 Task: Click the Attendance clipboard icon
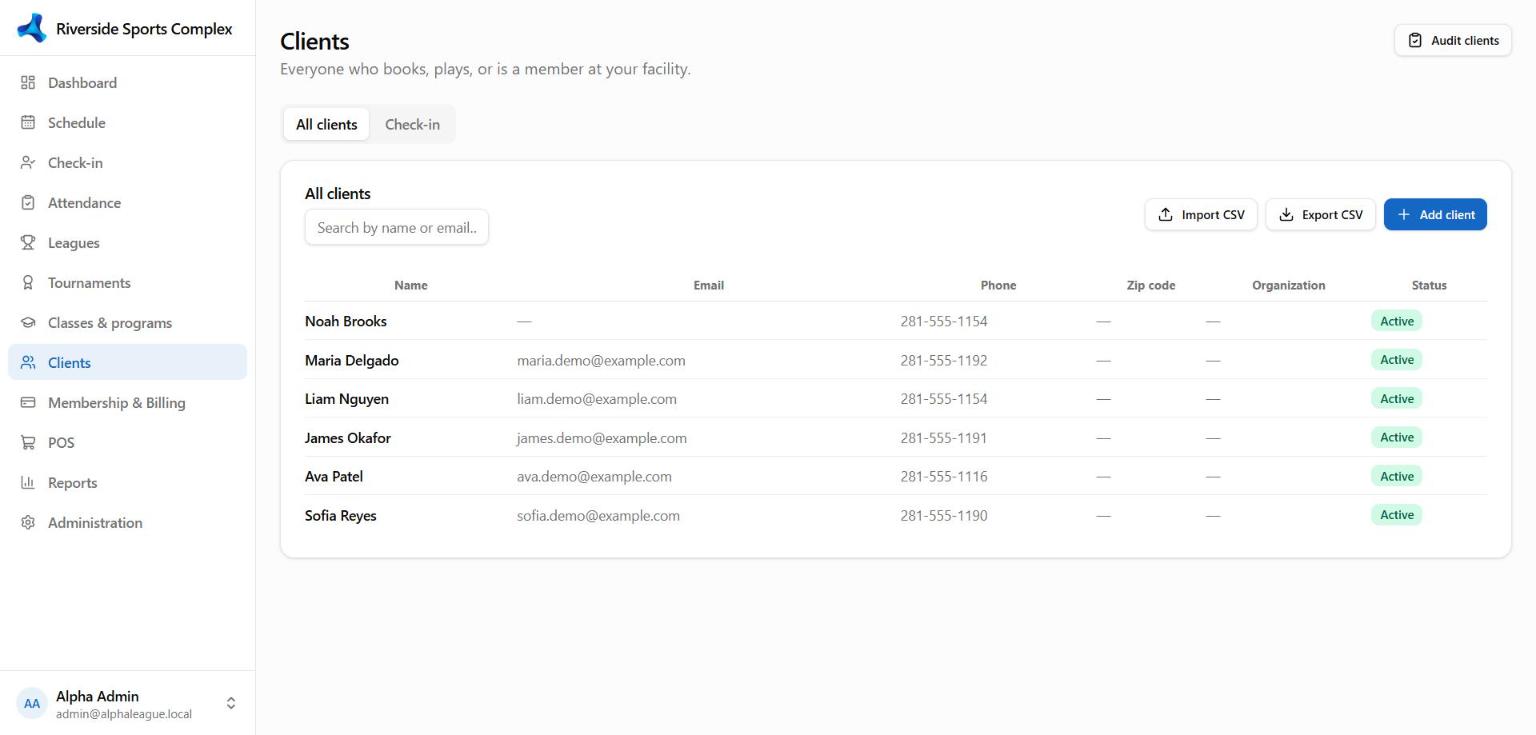click(x=28, y=203)
